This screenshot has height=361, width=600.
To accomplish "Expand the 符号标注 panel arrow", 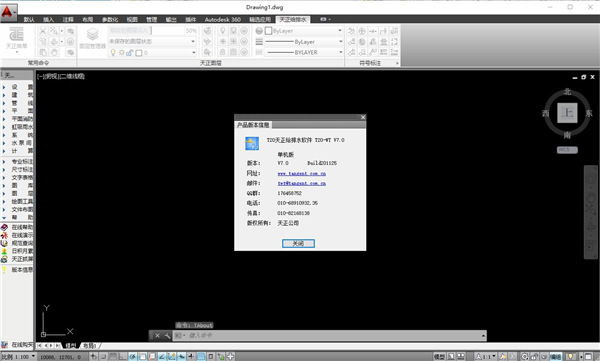I will [x=397, y=63].
